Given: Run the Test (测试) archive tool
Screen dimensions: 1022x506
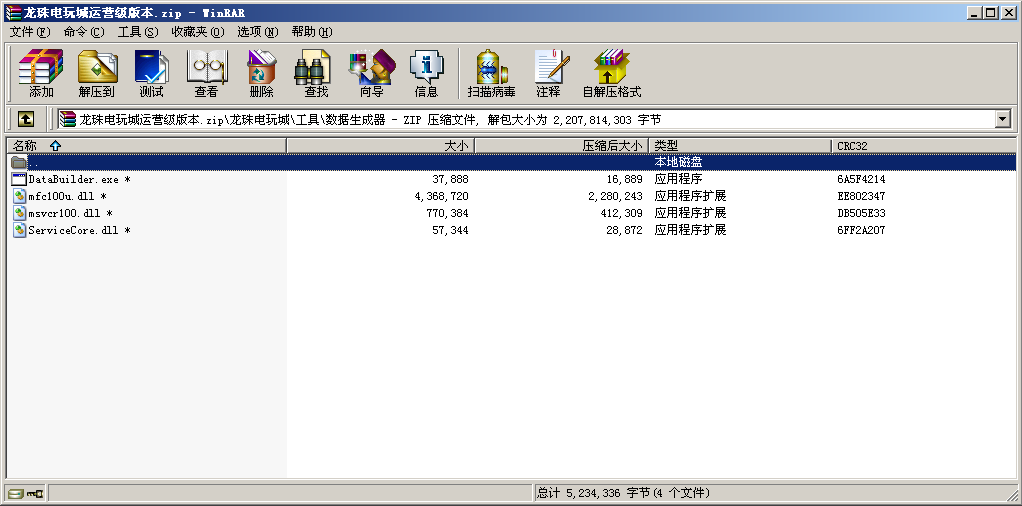Looking at the screenshot, I should [152, 73].
